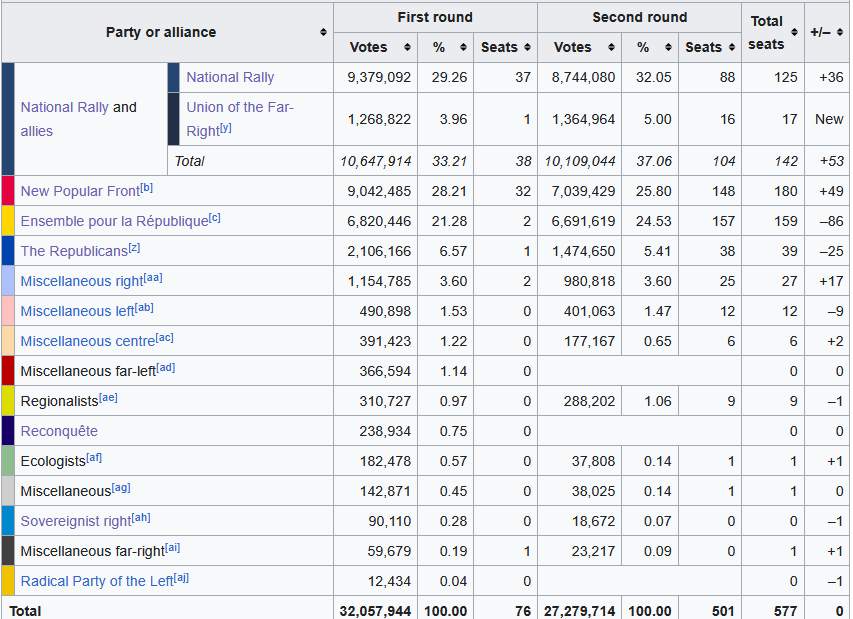Open footnote [y] after Far-Right

click(x=225, y=127)
